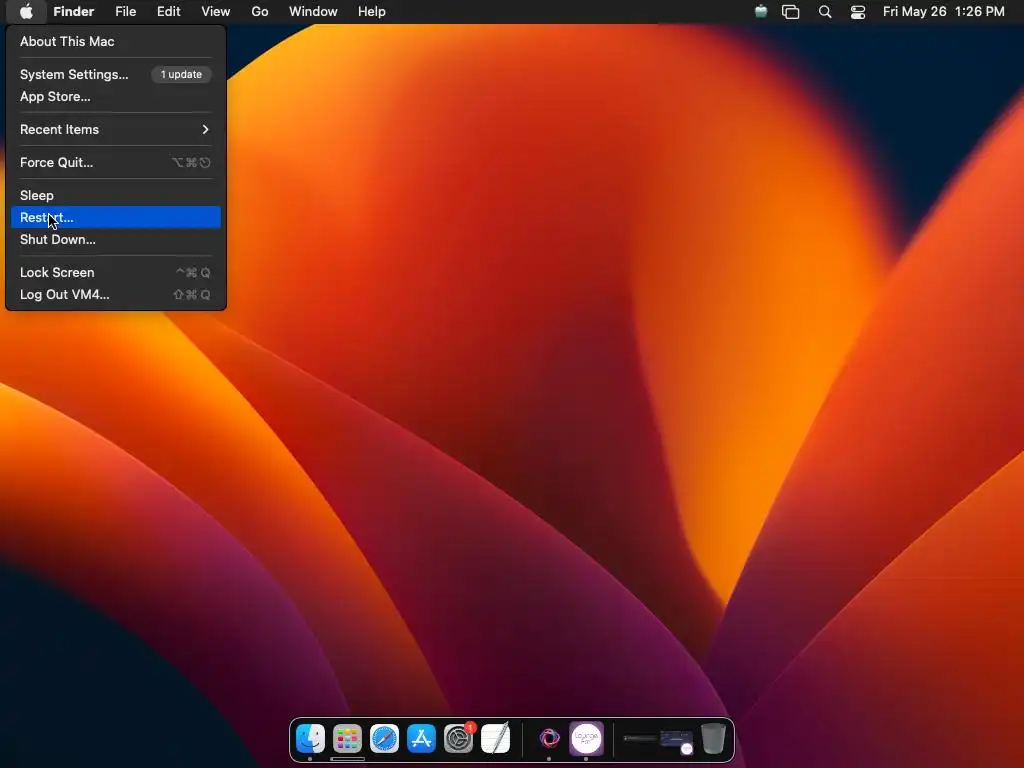
Task: Open Control Center in menu bar
Action: point(857,12)
